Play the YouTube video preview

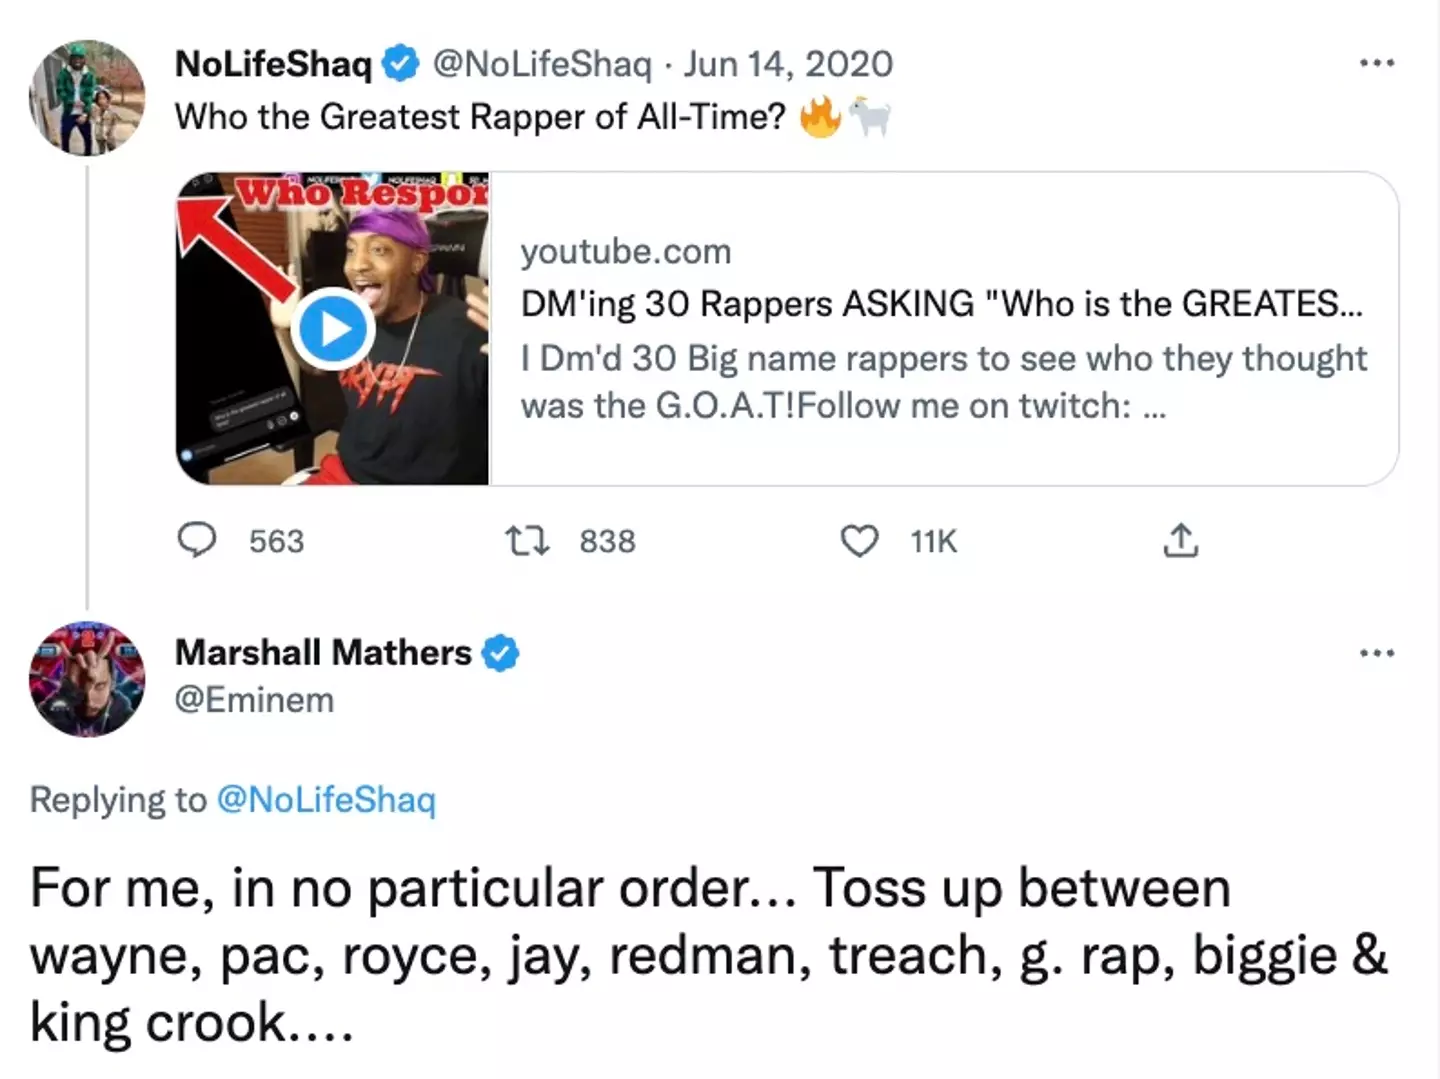333,329
